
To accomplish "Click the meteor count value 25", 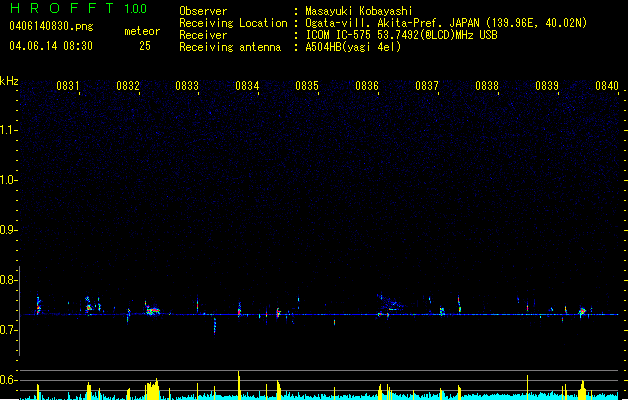I will click(x=145, y=46).
